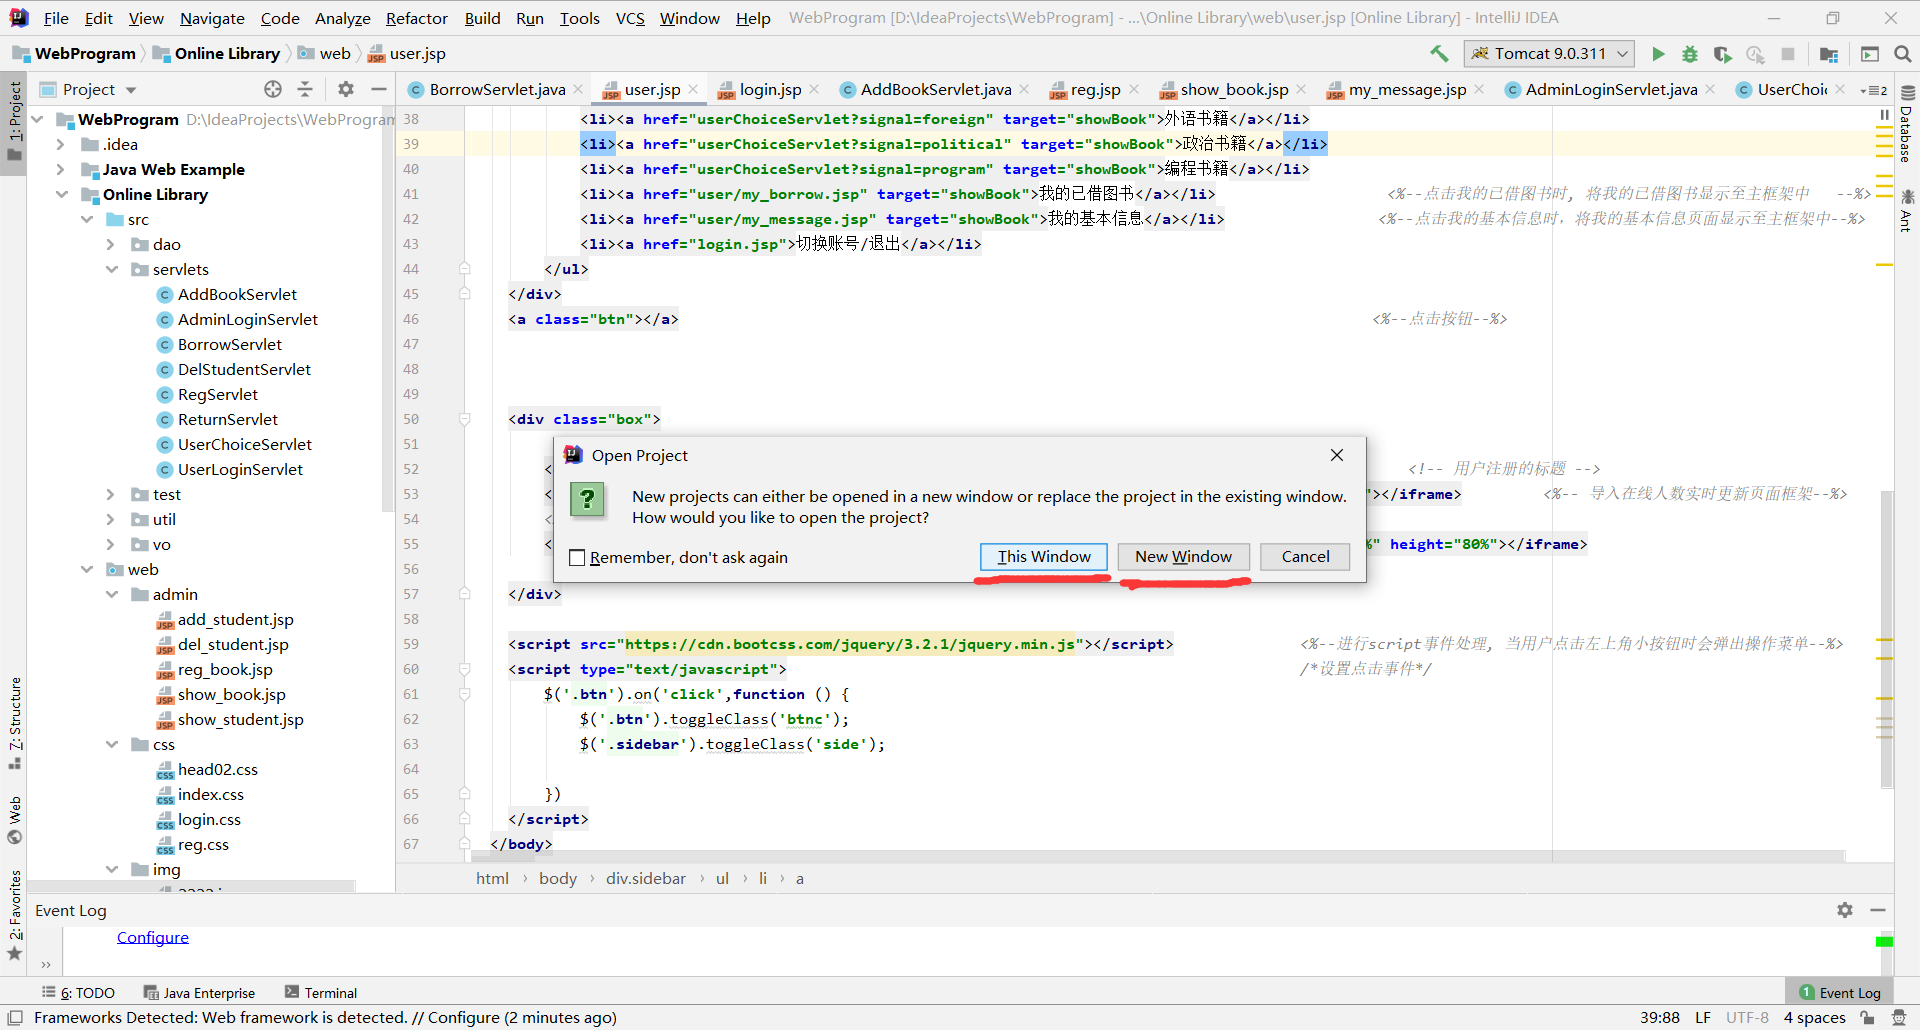The height and width of the screenshot is (1030, 1920).
Task: Open Project Structure icon in toolbar
Action: point(1829,54)
